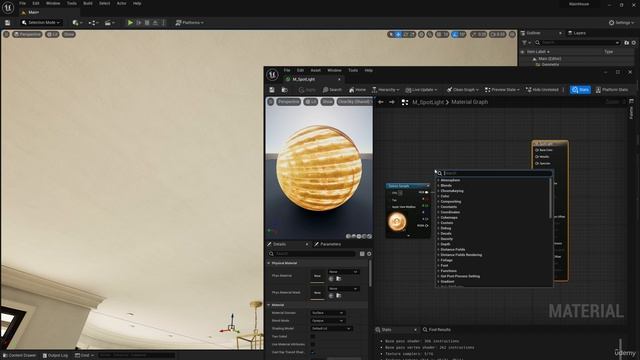Expand the Custom node category

(447, 222)
